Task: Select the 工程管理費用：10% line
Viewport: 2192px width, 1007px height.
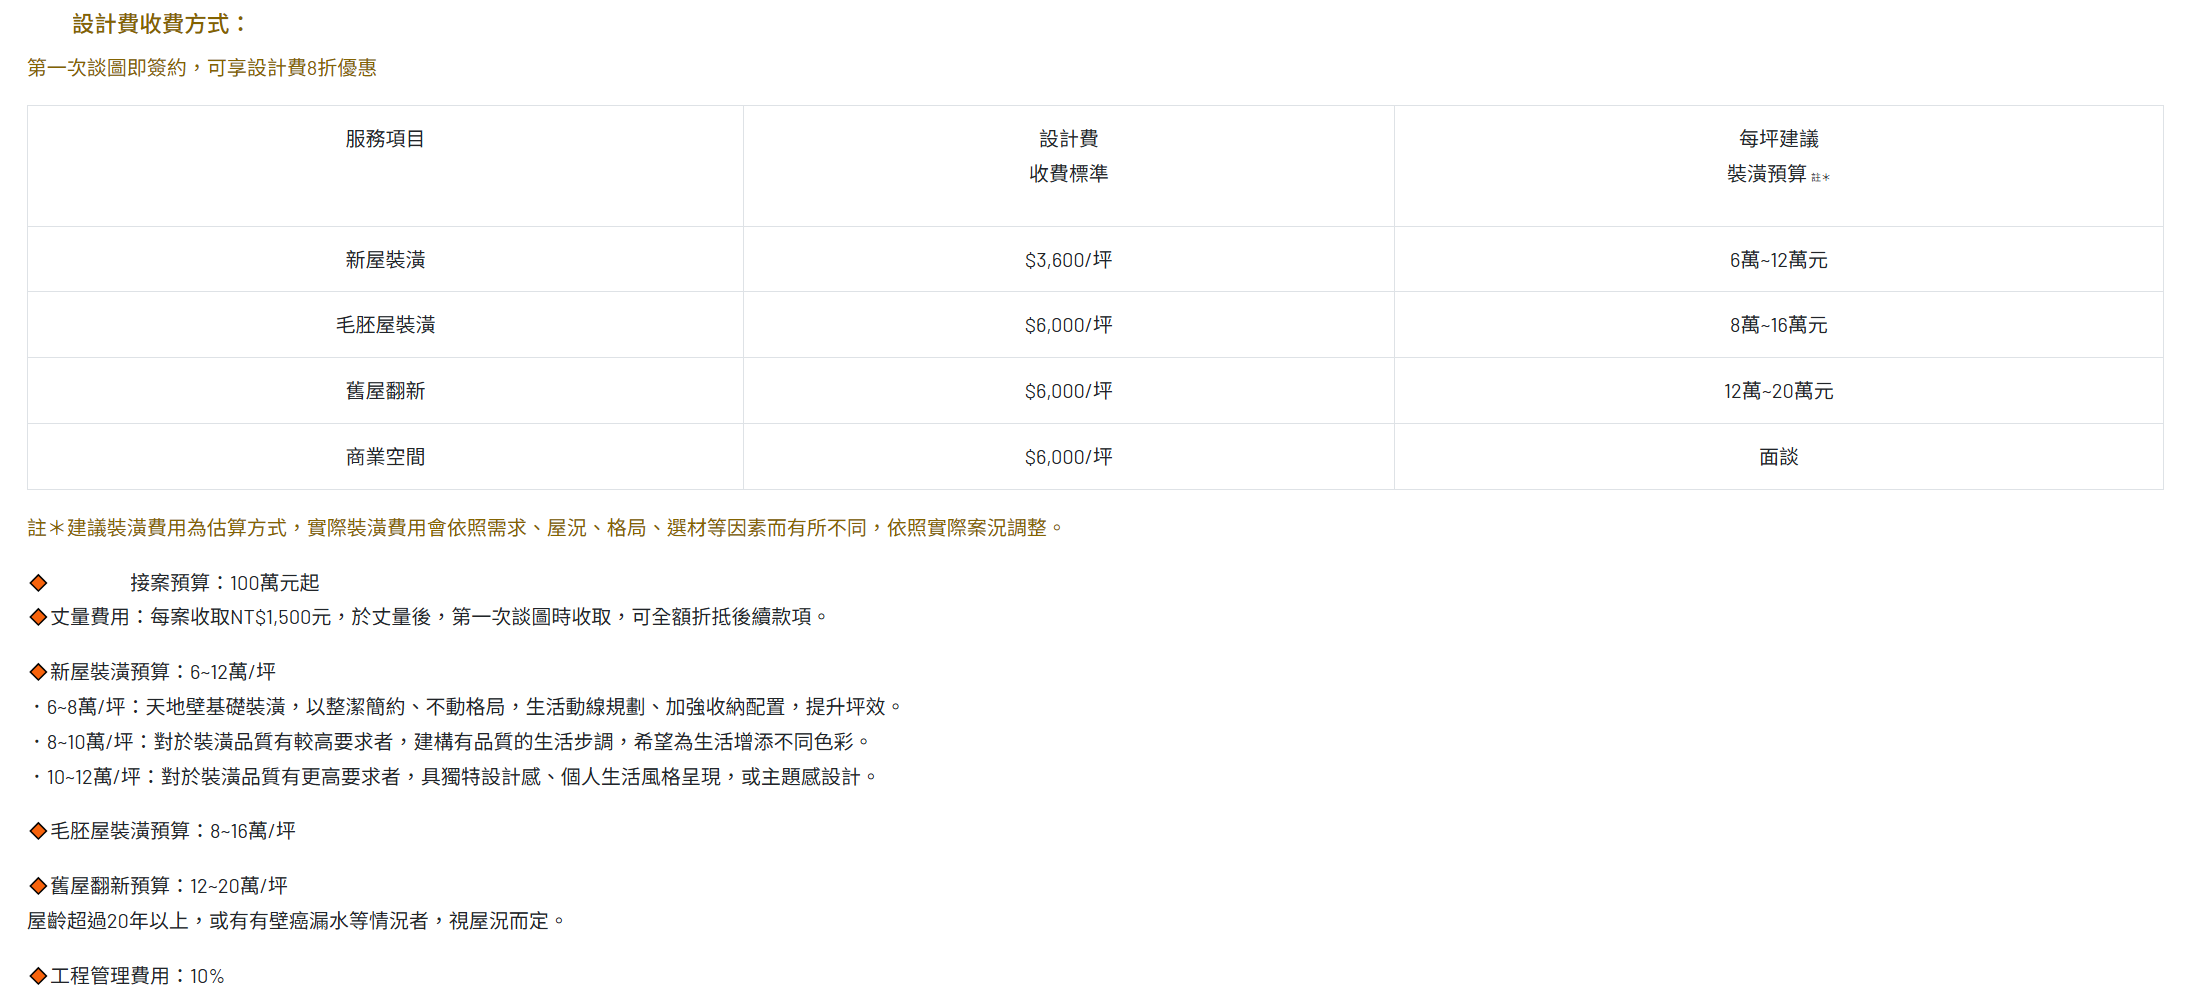Action: point(138,976)
